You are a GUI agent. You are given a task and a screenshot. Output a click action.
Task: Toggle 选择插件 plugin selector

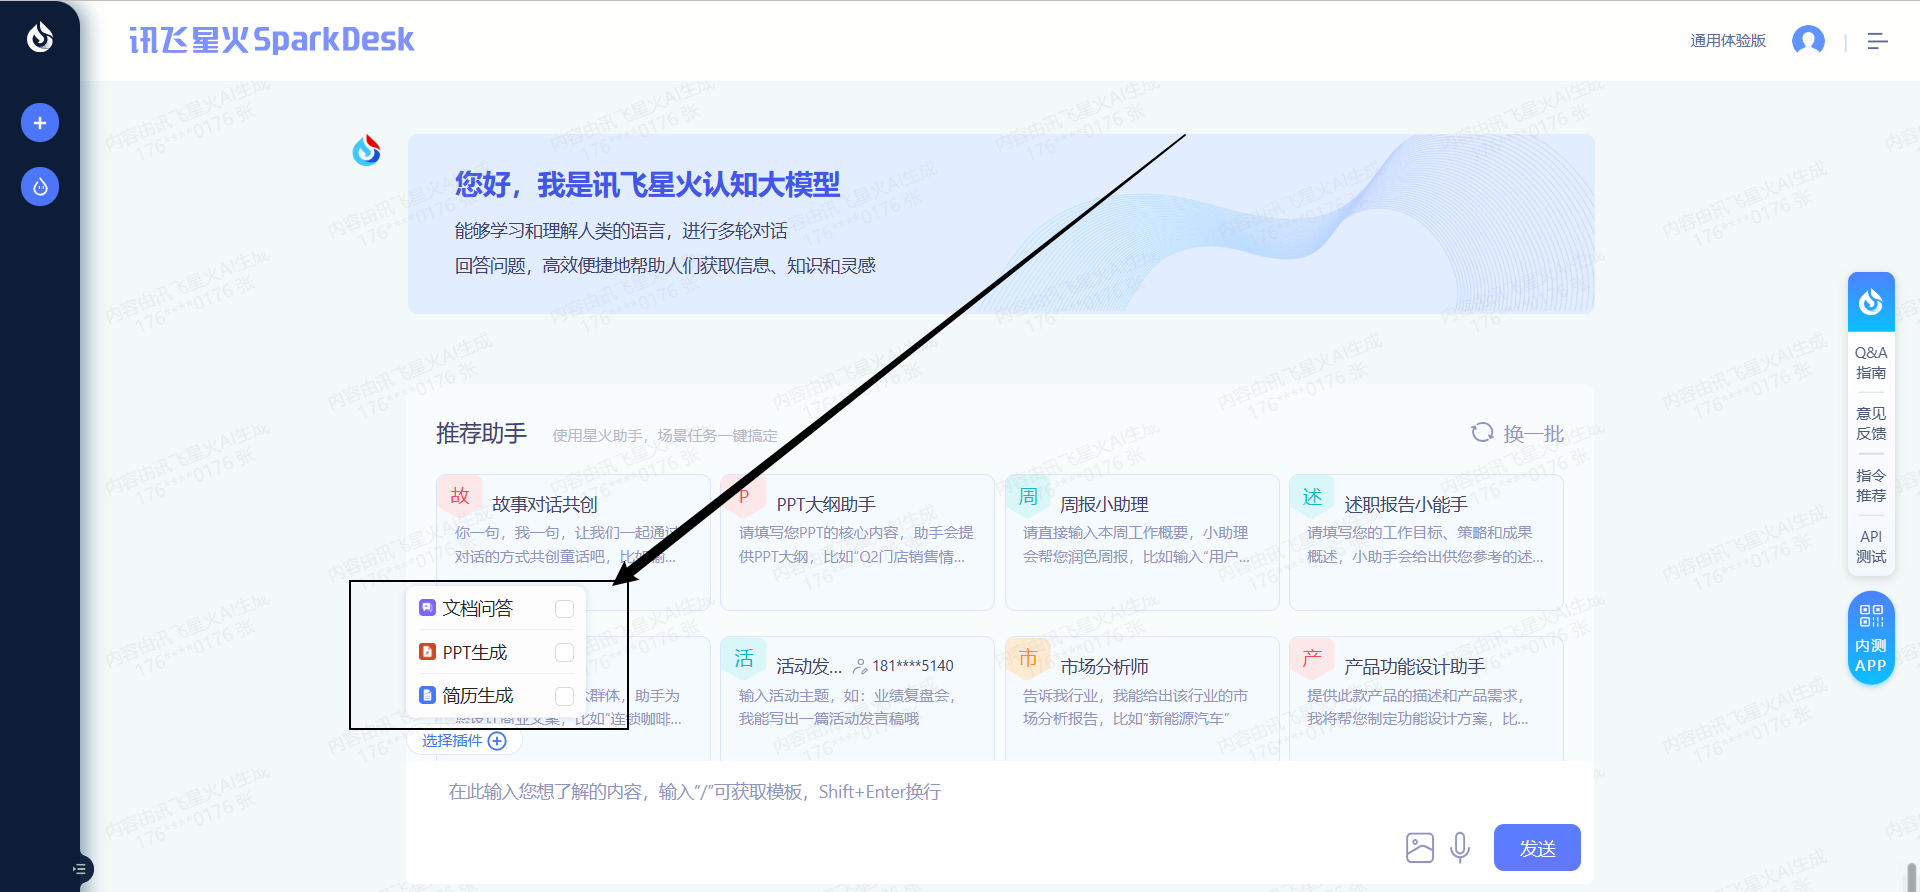[x=464, y=741]
